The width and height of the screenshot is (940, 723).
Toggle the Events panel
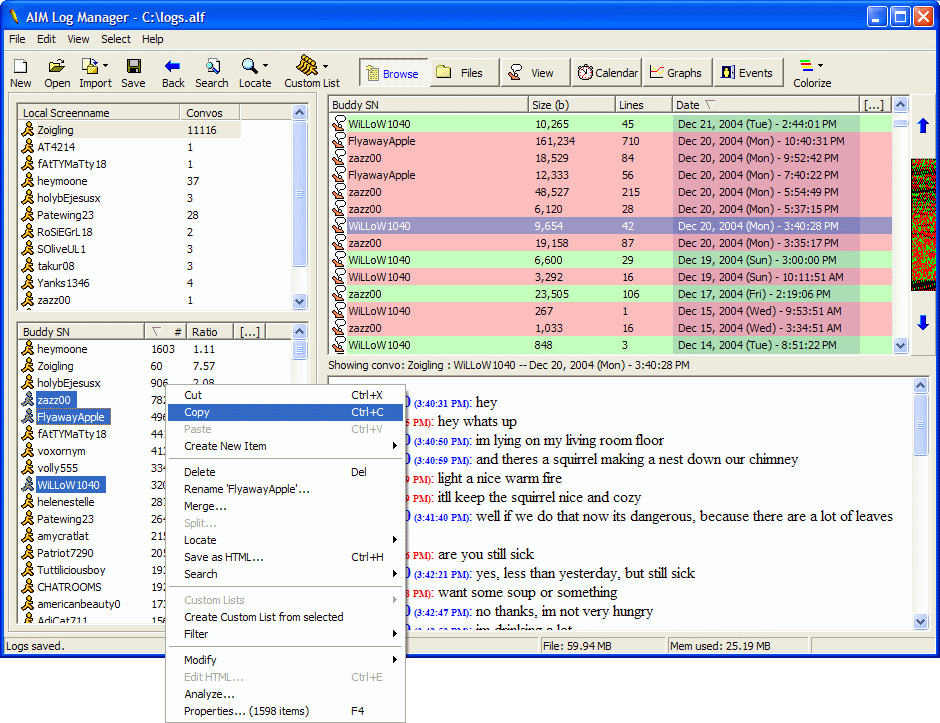[x=746, y=72]
